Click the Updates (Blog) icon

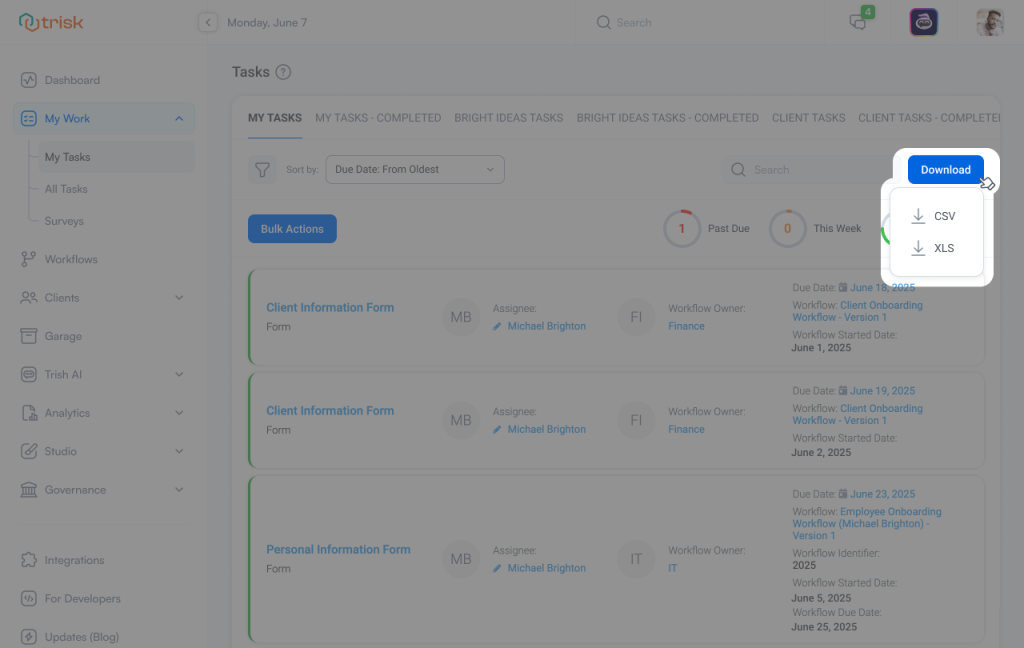tap(29, 637)
